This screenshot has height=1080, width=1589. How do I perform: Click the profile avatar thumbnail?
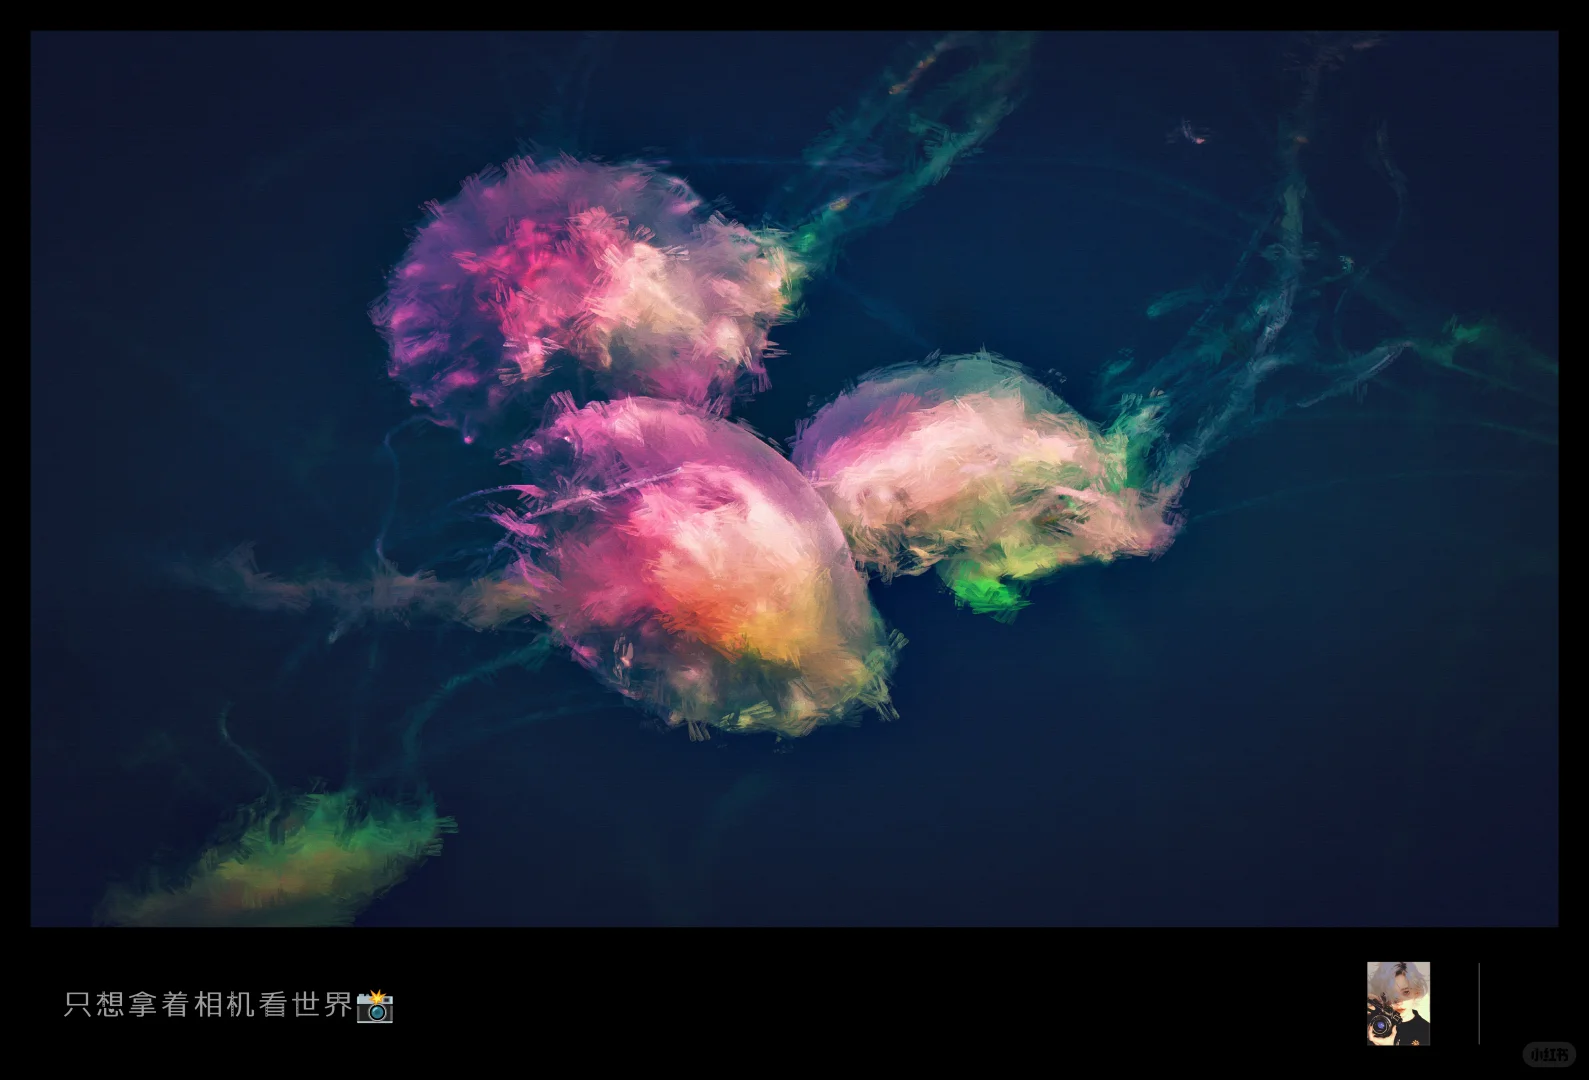coord(1398,1003)
